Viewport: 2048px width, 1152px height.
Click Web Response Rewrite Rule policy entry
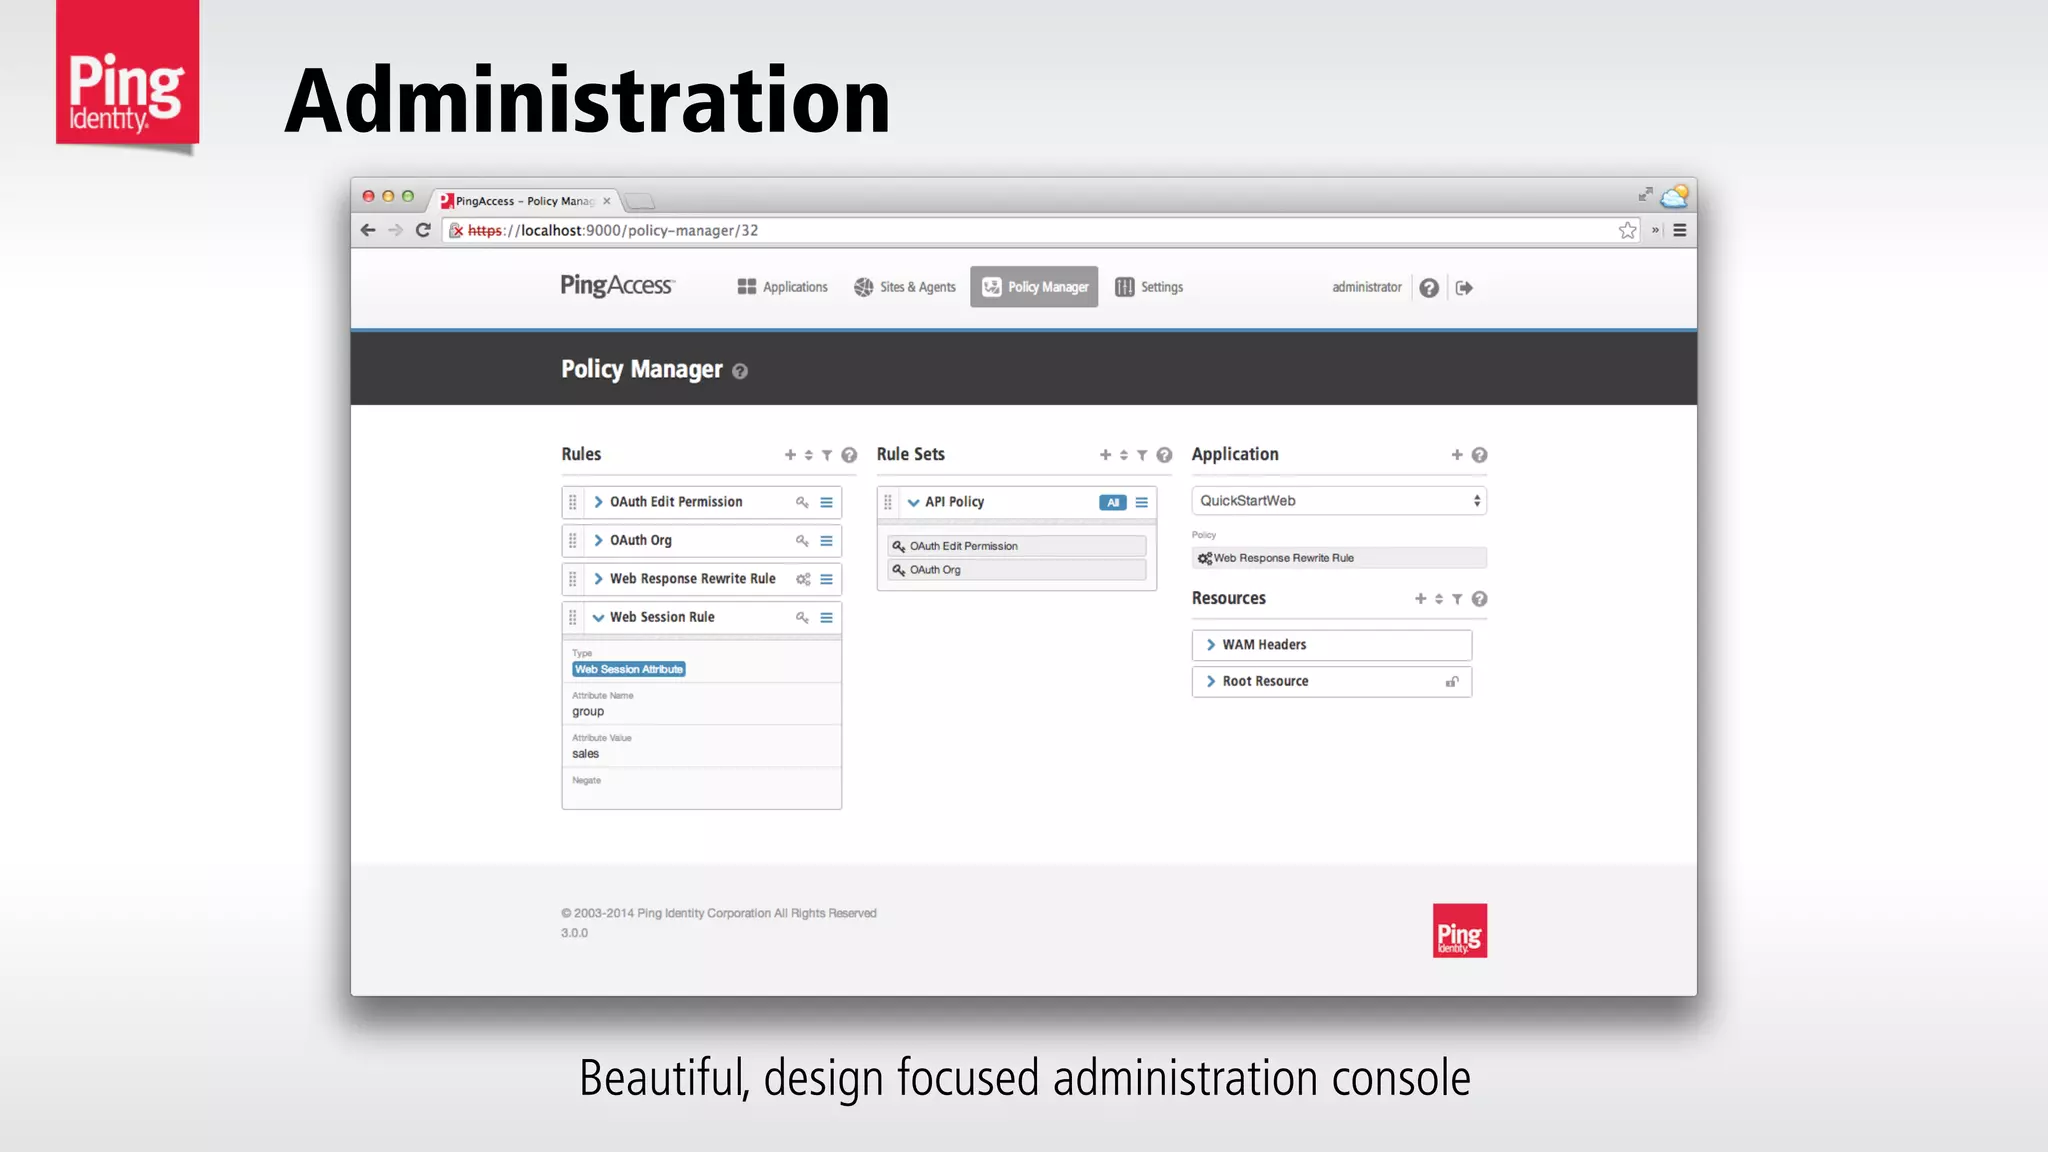click(x=1339, y=558)
